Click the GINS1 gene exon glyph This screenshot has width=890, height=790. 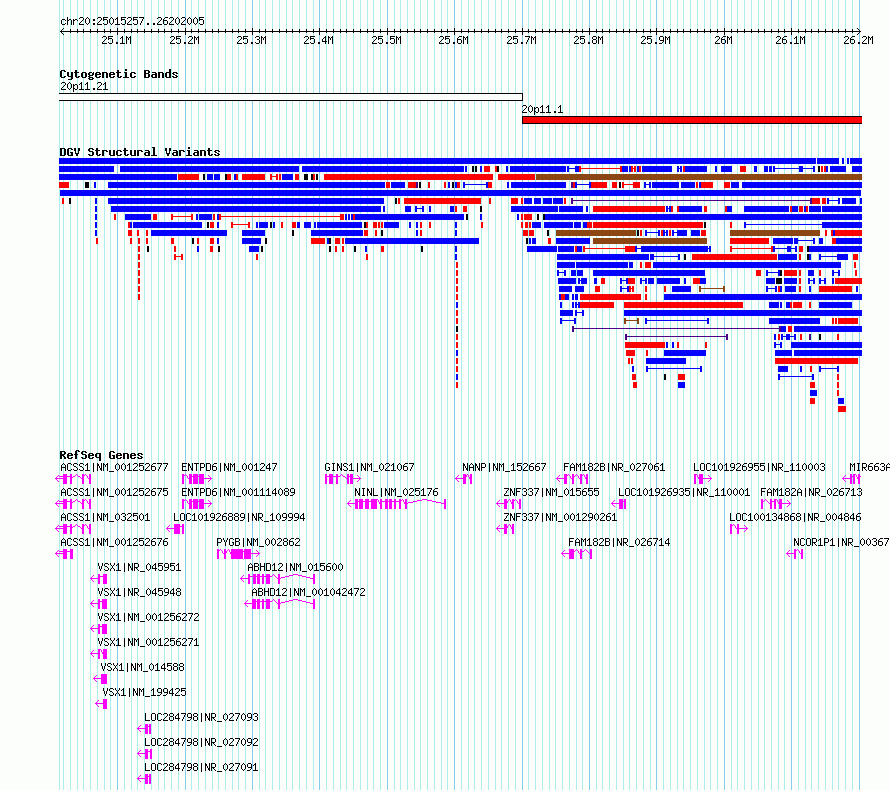point(342,479)
